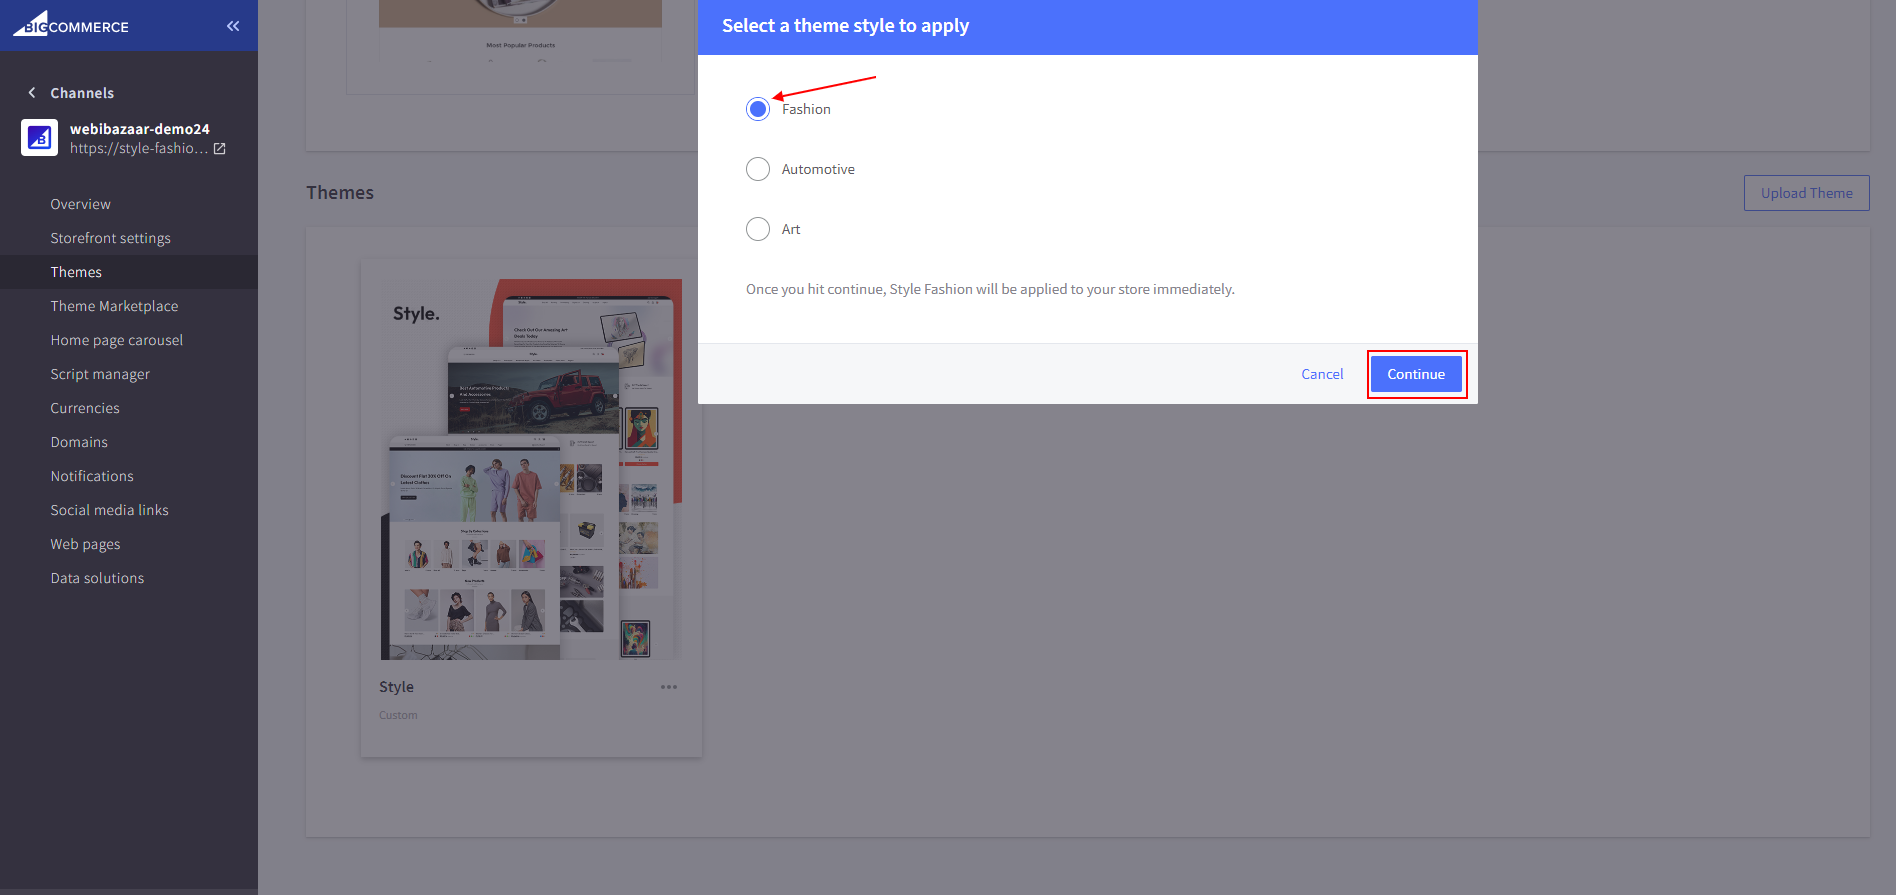The image size is (1896, 895).
Task: Open the Overview menu item
Action: (x=81, y=204)
